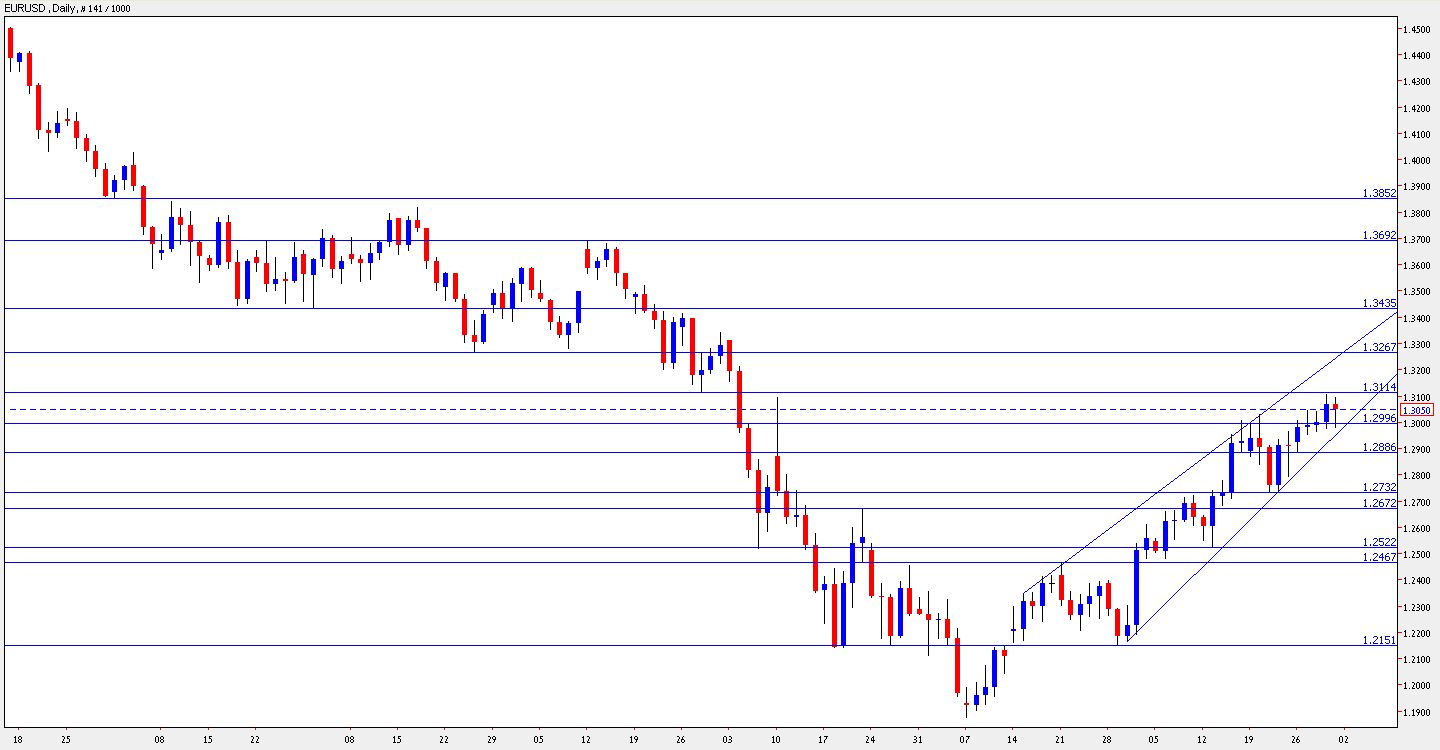1440x750 pixels.
Task: Select the 1.2151 support line label
Action: pyautogui.click(x=1379, y=640)
